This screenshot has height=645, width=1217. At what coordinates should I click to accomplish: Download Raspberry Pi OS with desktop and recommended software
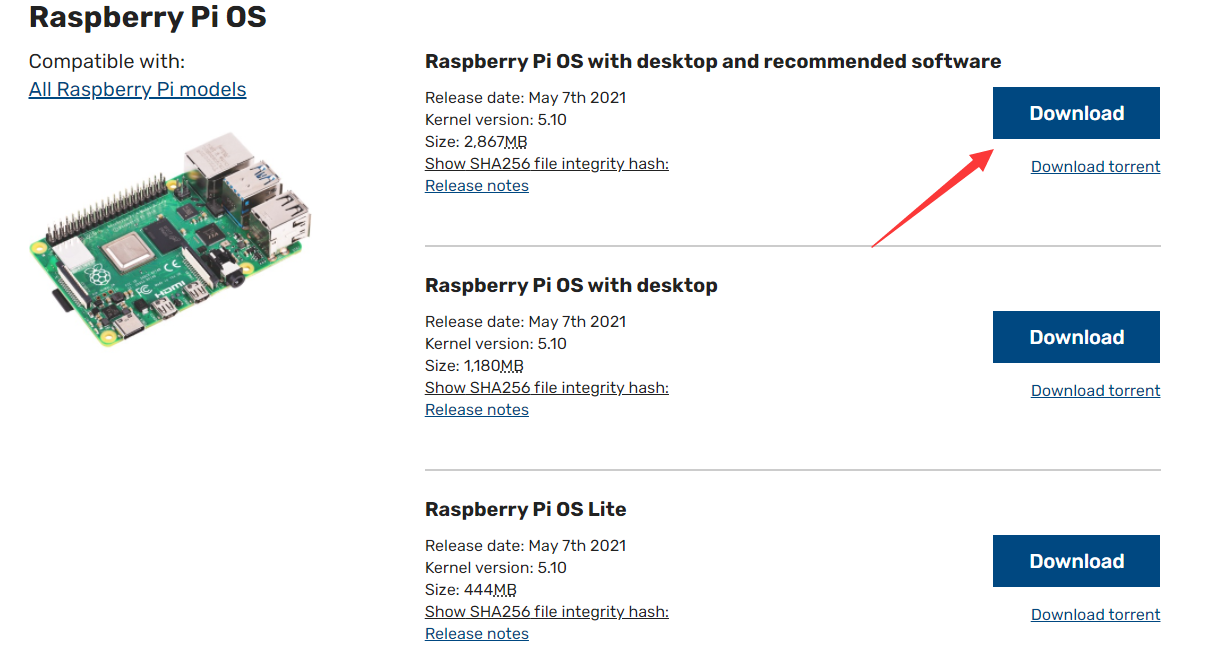click(1076, 113)
